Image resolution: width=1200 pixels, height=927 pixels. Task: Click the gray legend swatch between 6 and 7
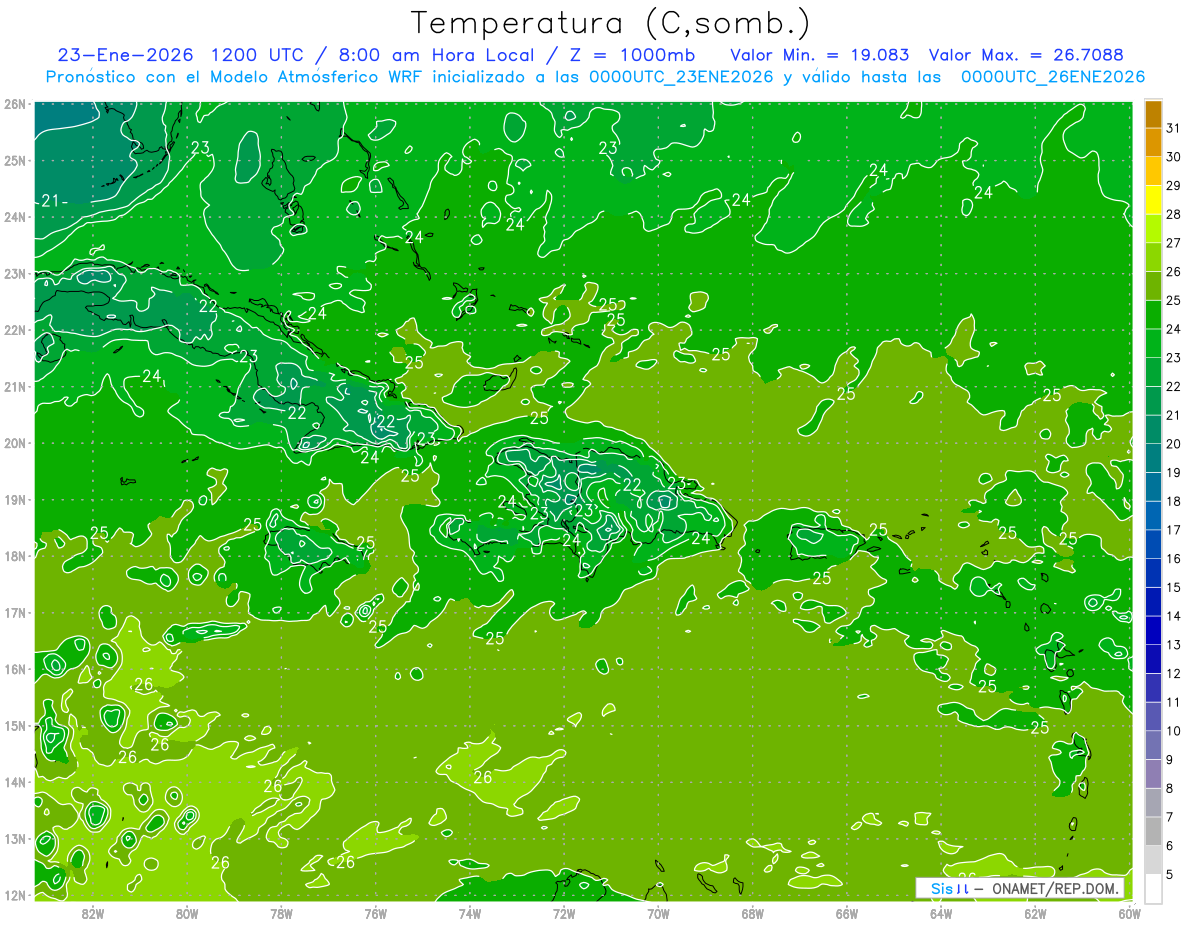1153,831
